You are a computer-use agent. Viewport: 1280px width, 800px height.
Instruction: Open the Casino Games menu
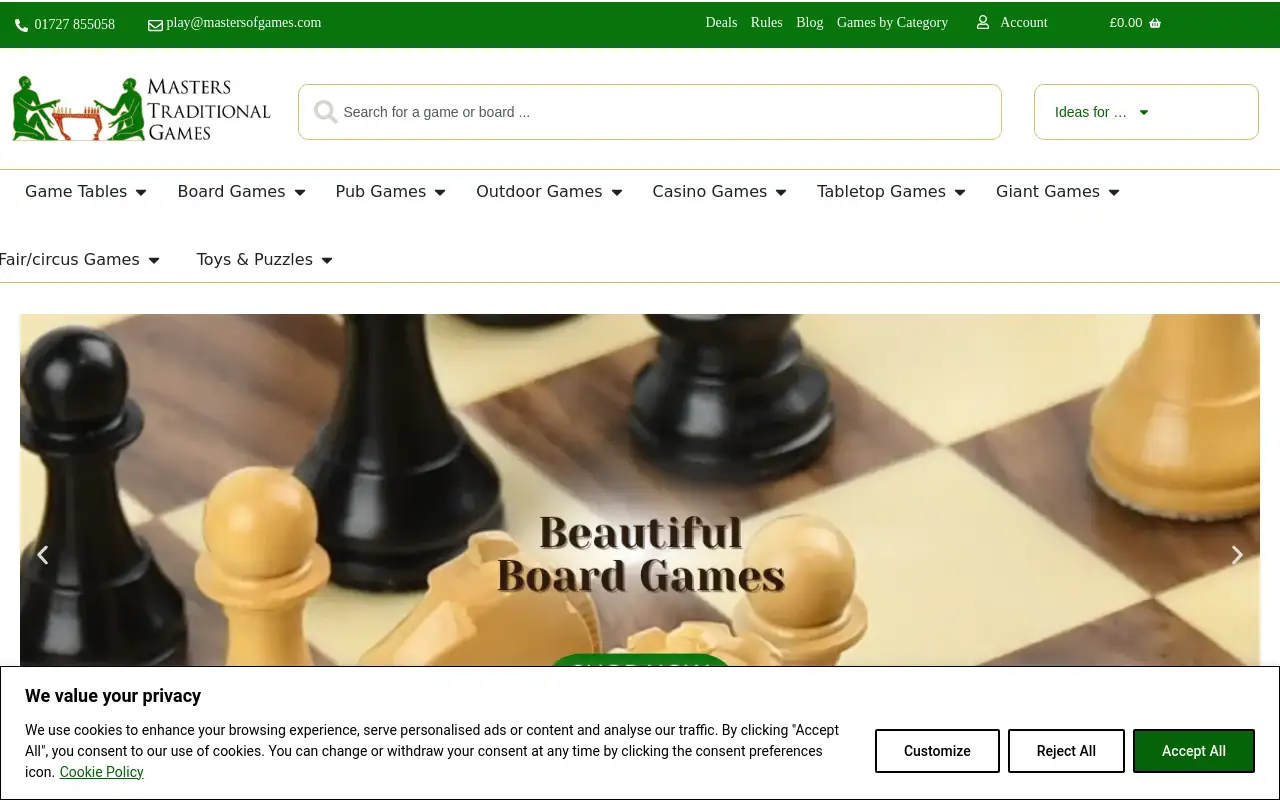[710, 191]
